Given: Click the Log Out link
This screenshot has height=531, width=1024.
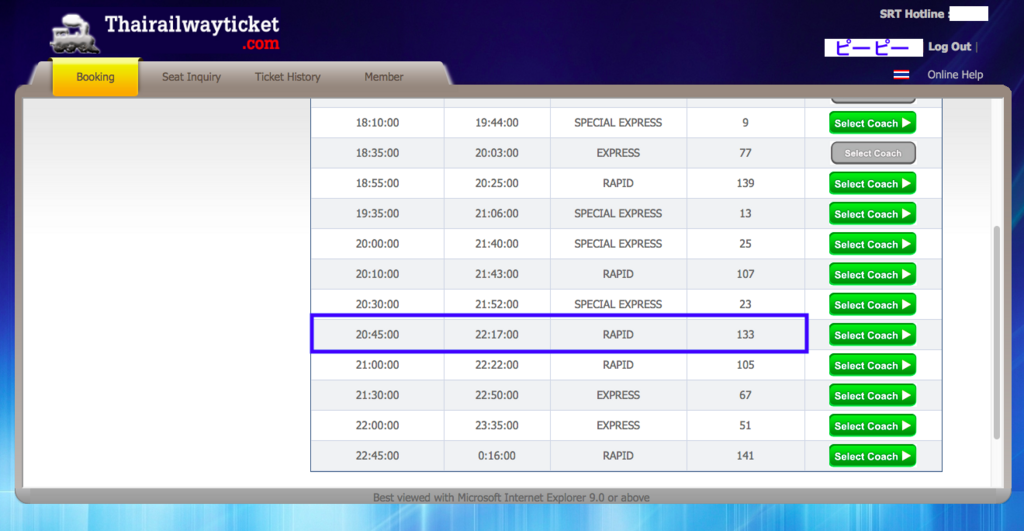Looking at the screenshot, I should (950, 47).
